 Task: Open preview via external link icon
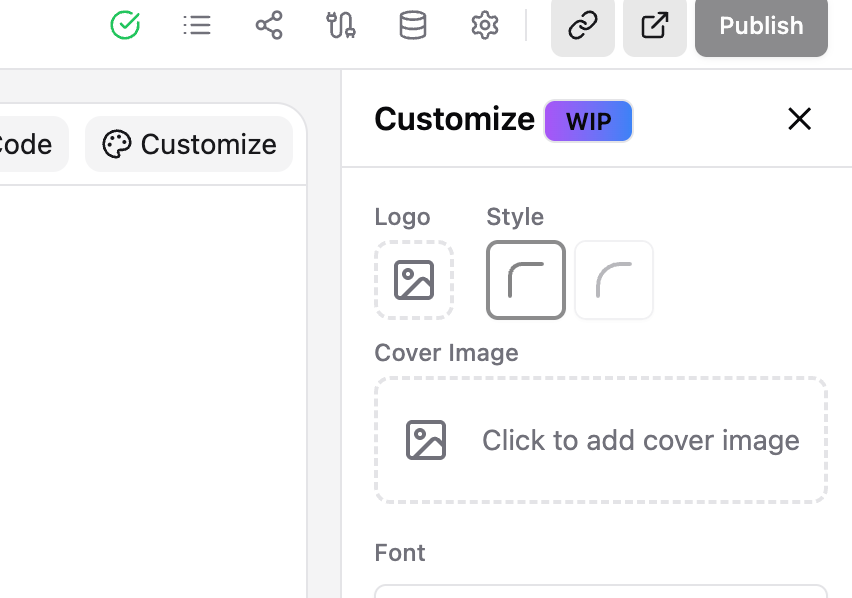pos(654,26)
